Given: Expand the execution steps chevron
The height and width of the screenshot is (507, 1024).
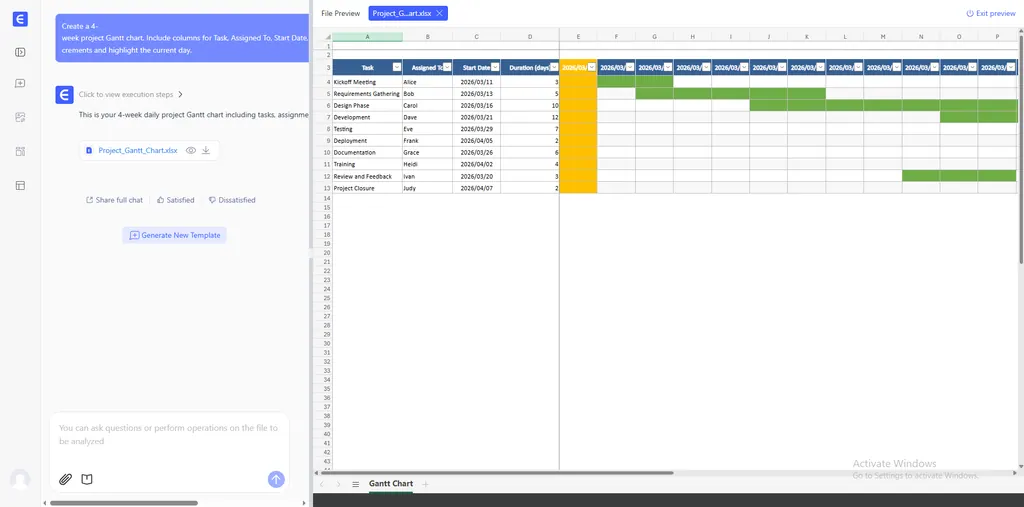Looking at the screenshot, I should point(181,95).
